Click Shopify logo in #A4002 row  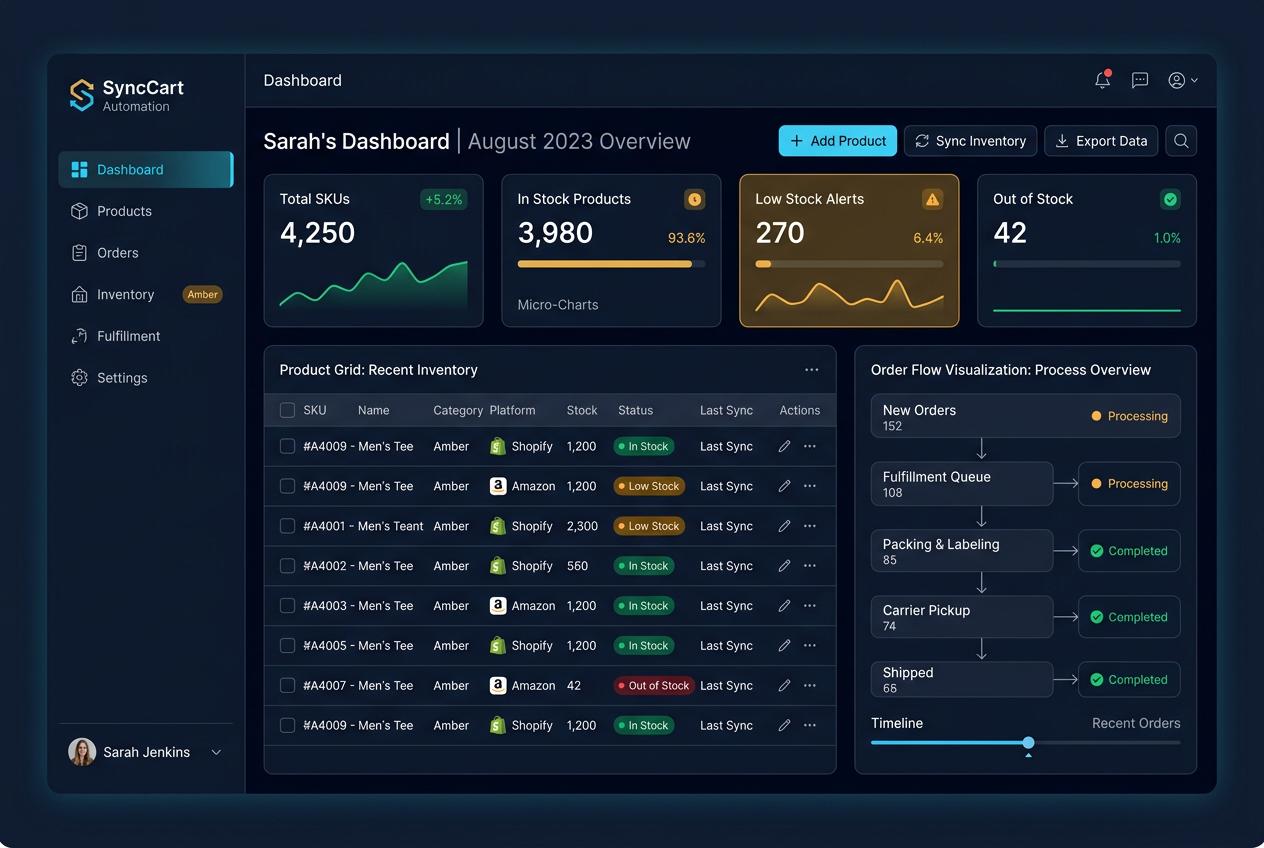click(x=498, y=566)
